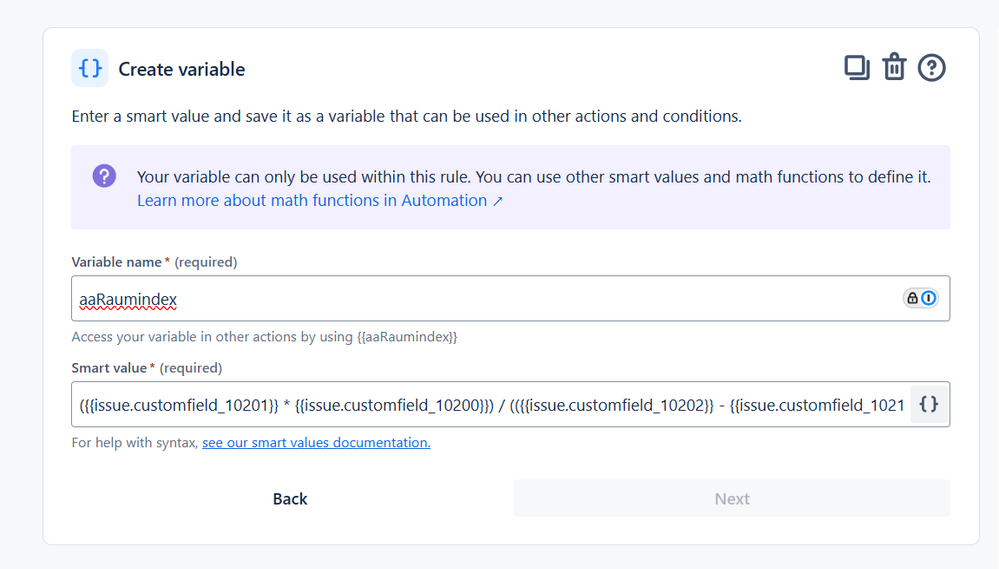Open help via the circled question mark

(931, 68)
